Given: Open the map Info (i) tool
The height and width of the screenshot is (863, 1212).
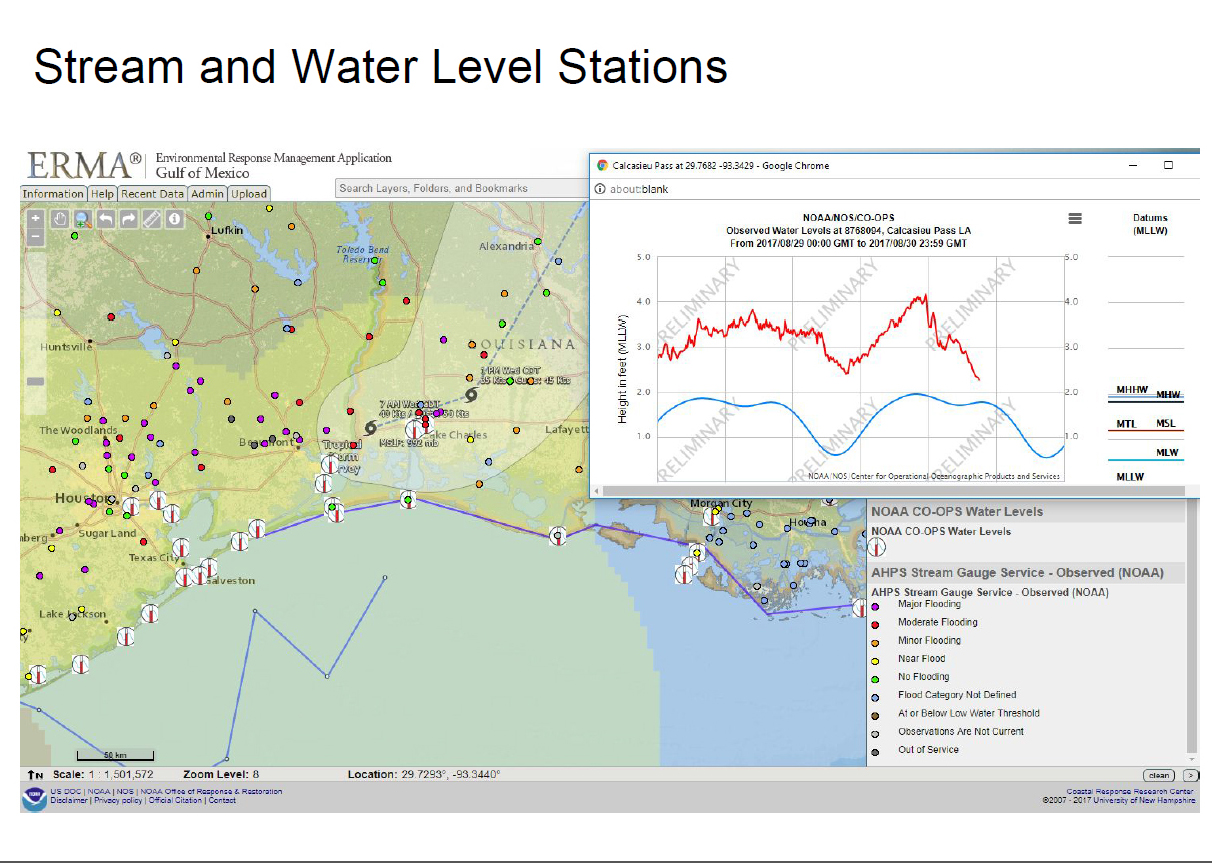Looking at the screenshot, I should click(175, 218).
